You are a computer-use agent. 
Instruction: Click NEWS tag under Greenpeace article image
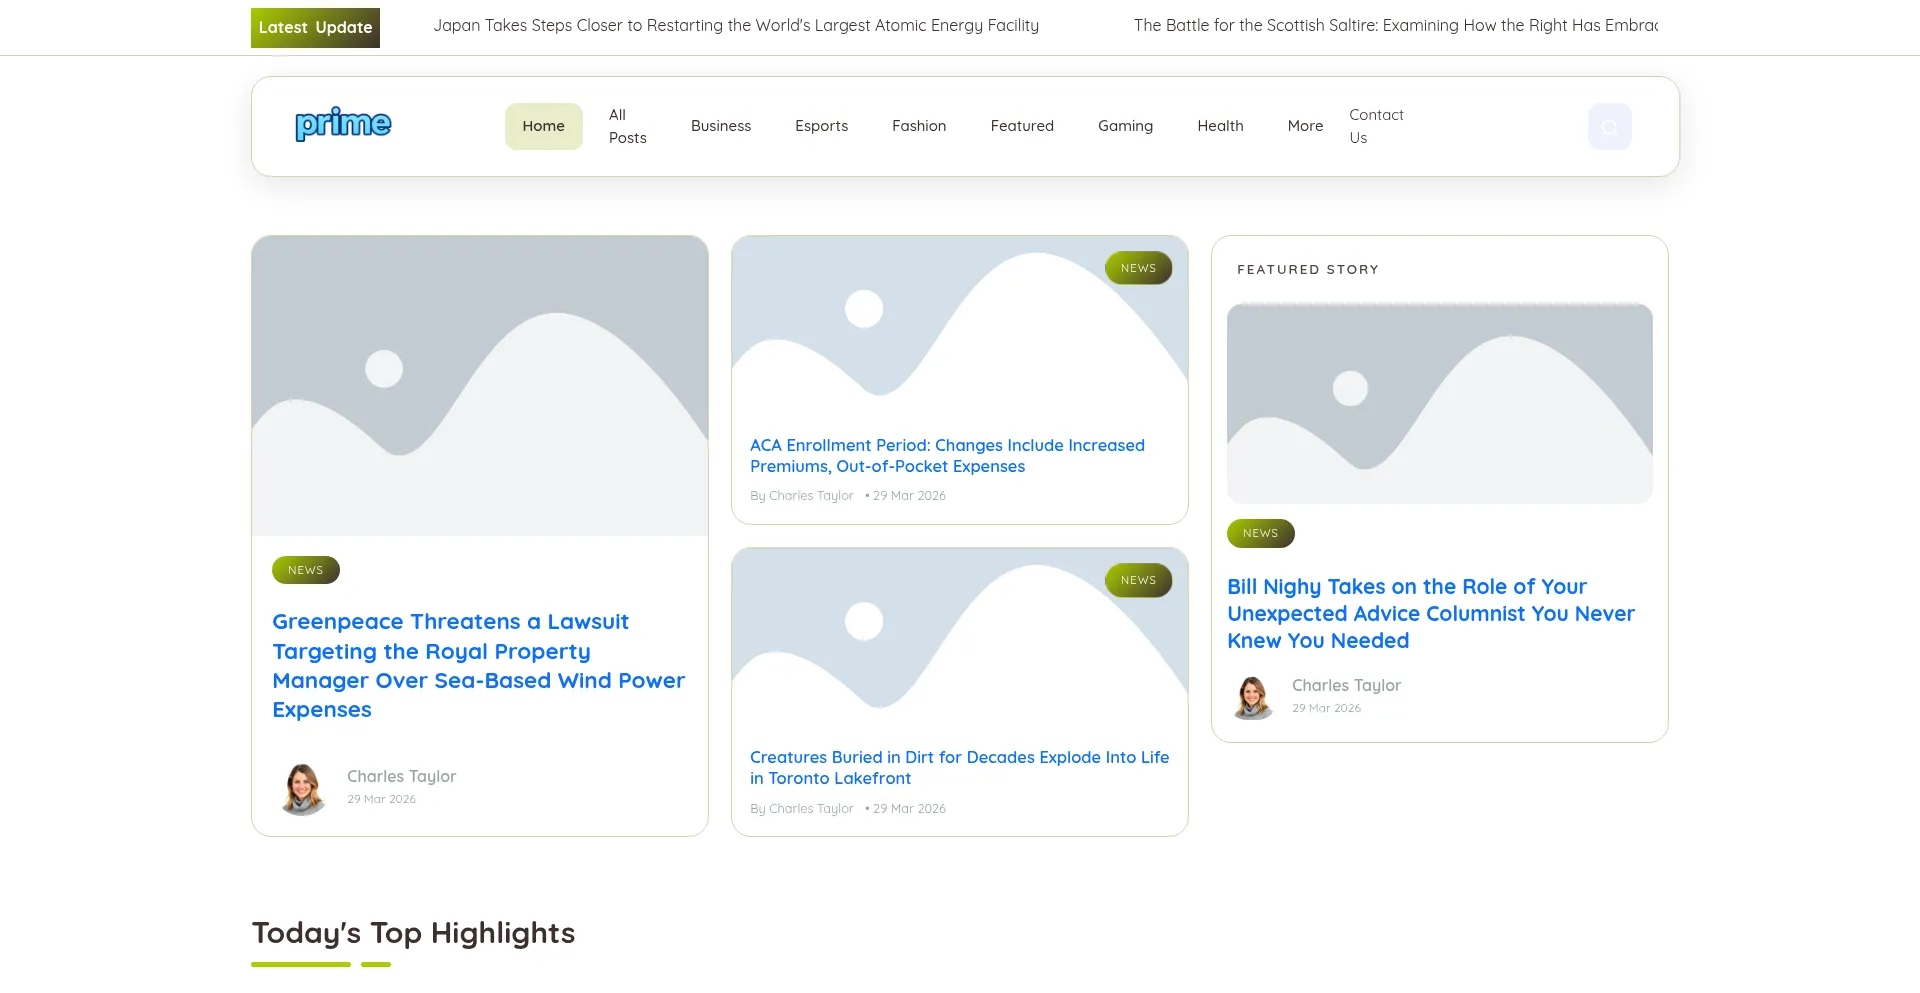306,570
